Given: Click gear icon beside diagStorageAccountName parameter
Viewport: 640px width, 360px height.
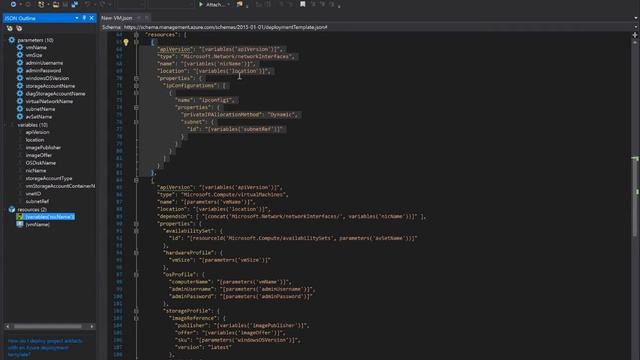Looking at the screenshot, I should tap(20, 93).
